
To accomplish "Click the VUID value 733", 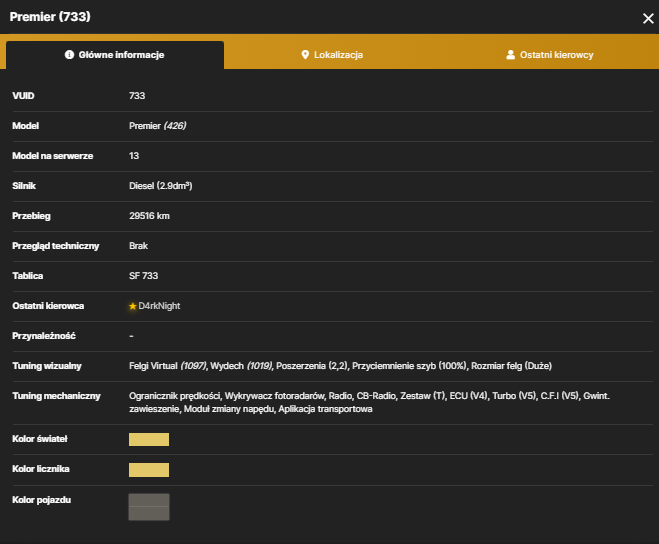I will point(137,96).
